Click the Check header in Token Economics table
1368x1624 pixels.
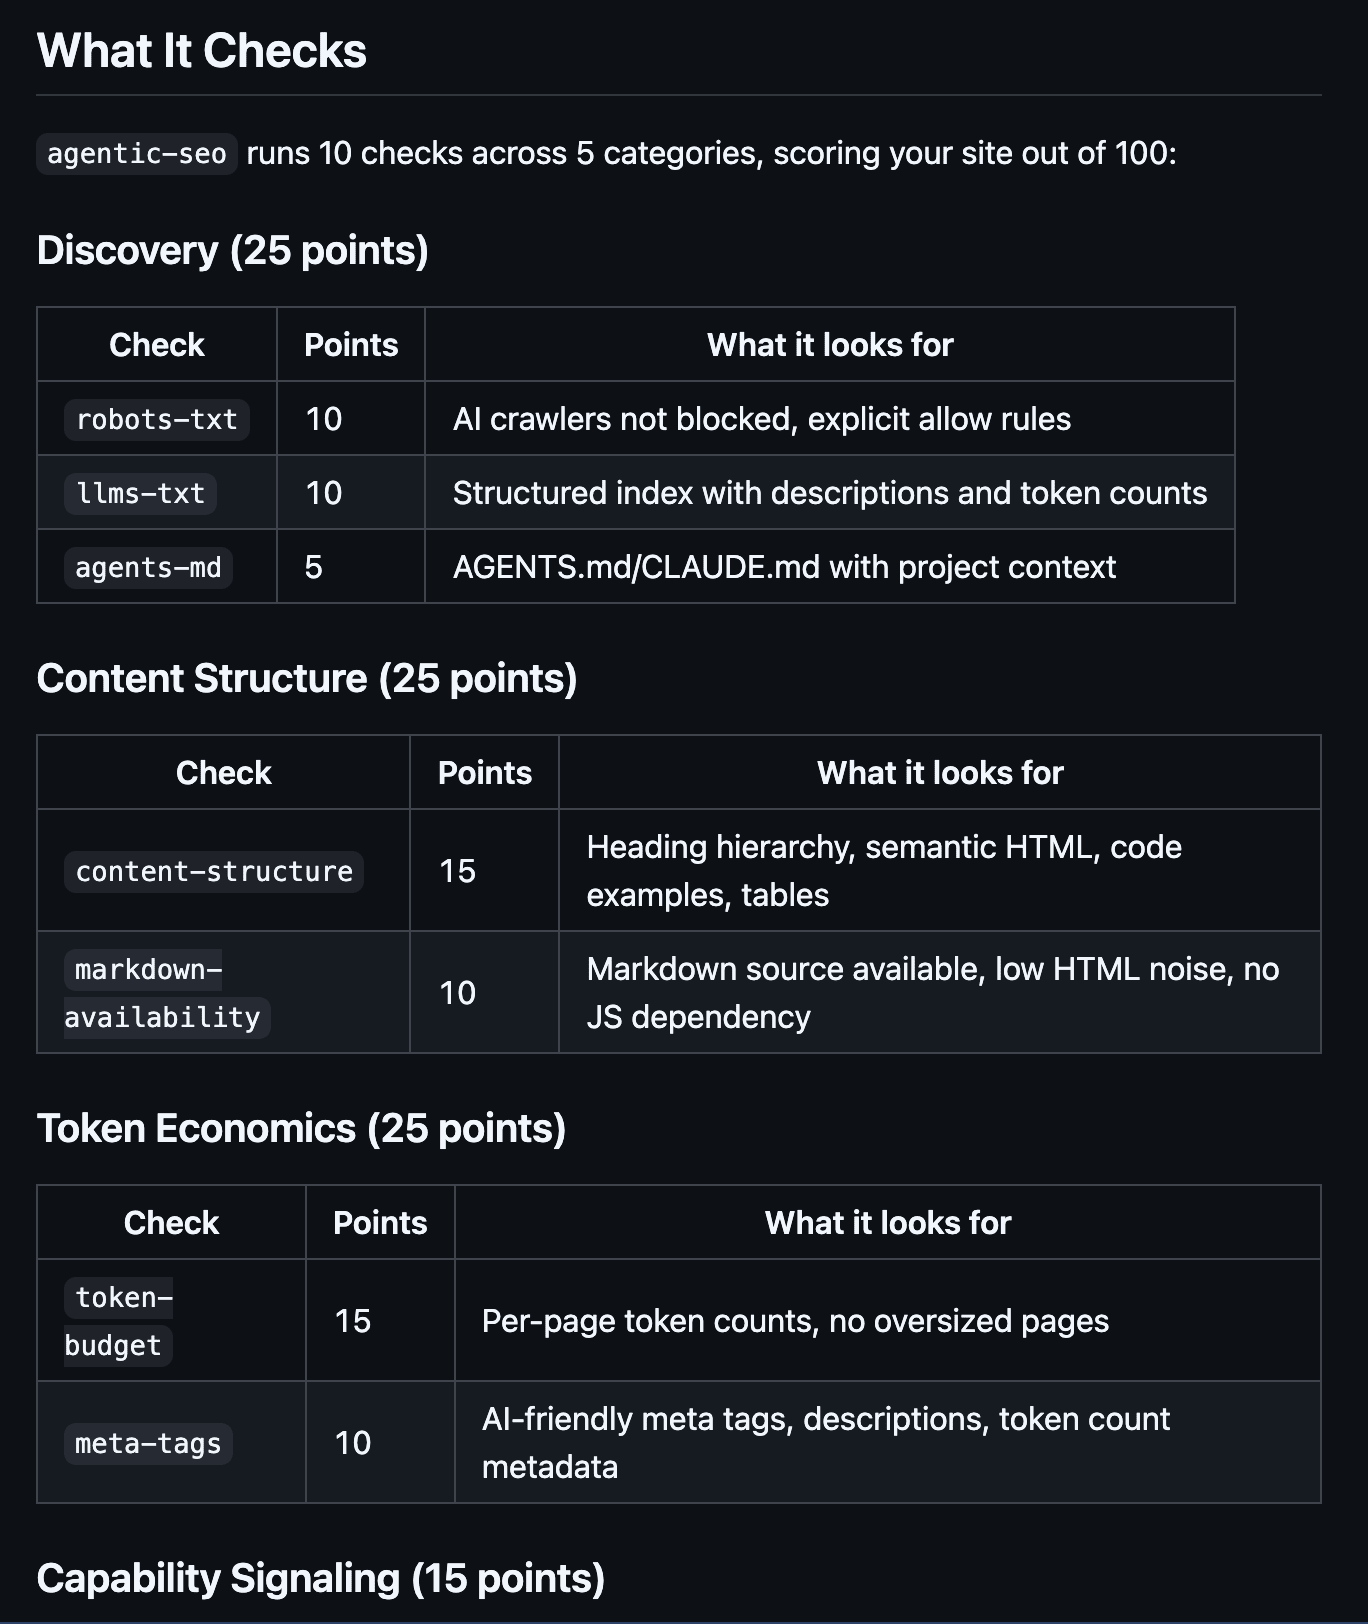(x=171, y=1223)
